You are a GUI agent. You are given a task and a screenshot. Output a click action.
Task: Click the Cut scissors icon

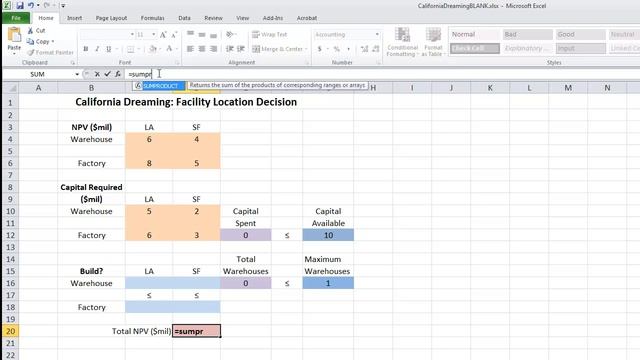click(31, 31)
